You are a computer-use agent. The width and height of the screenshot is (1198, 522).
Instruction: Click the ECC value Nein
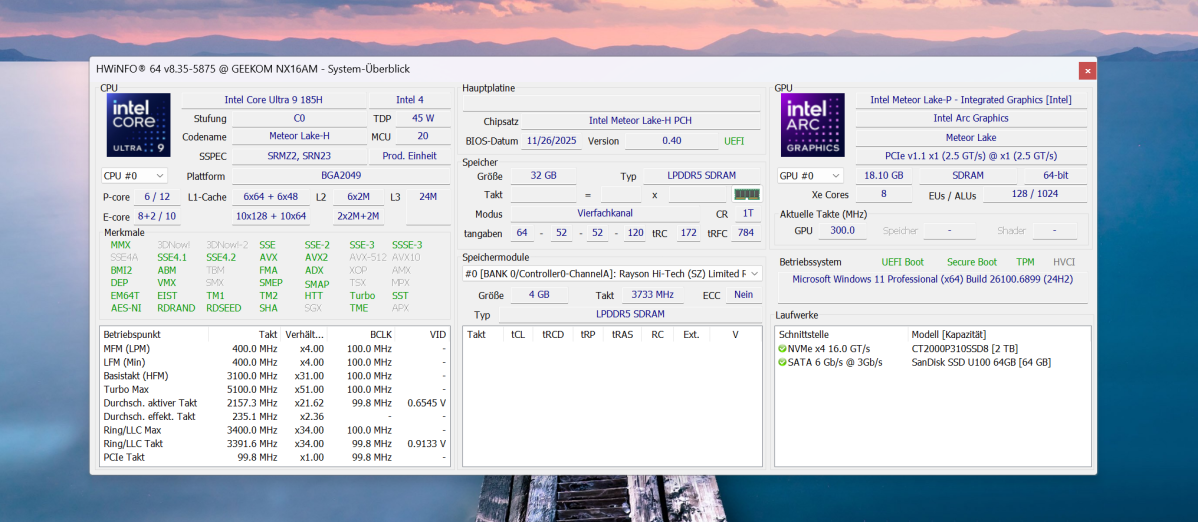(743, 295)
